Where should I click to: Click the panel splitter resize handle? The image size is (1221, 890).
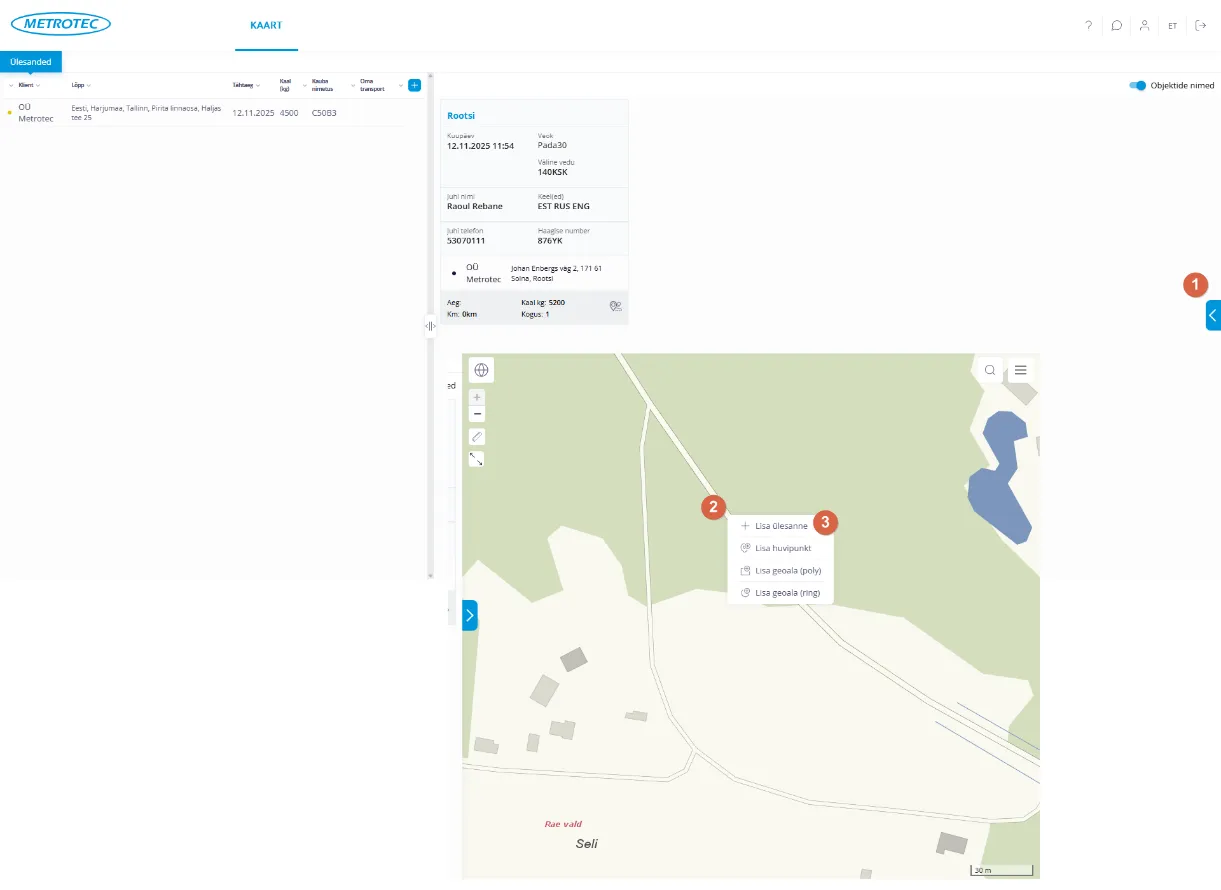click(430, 326)
